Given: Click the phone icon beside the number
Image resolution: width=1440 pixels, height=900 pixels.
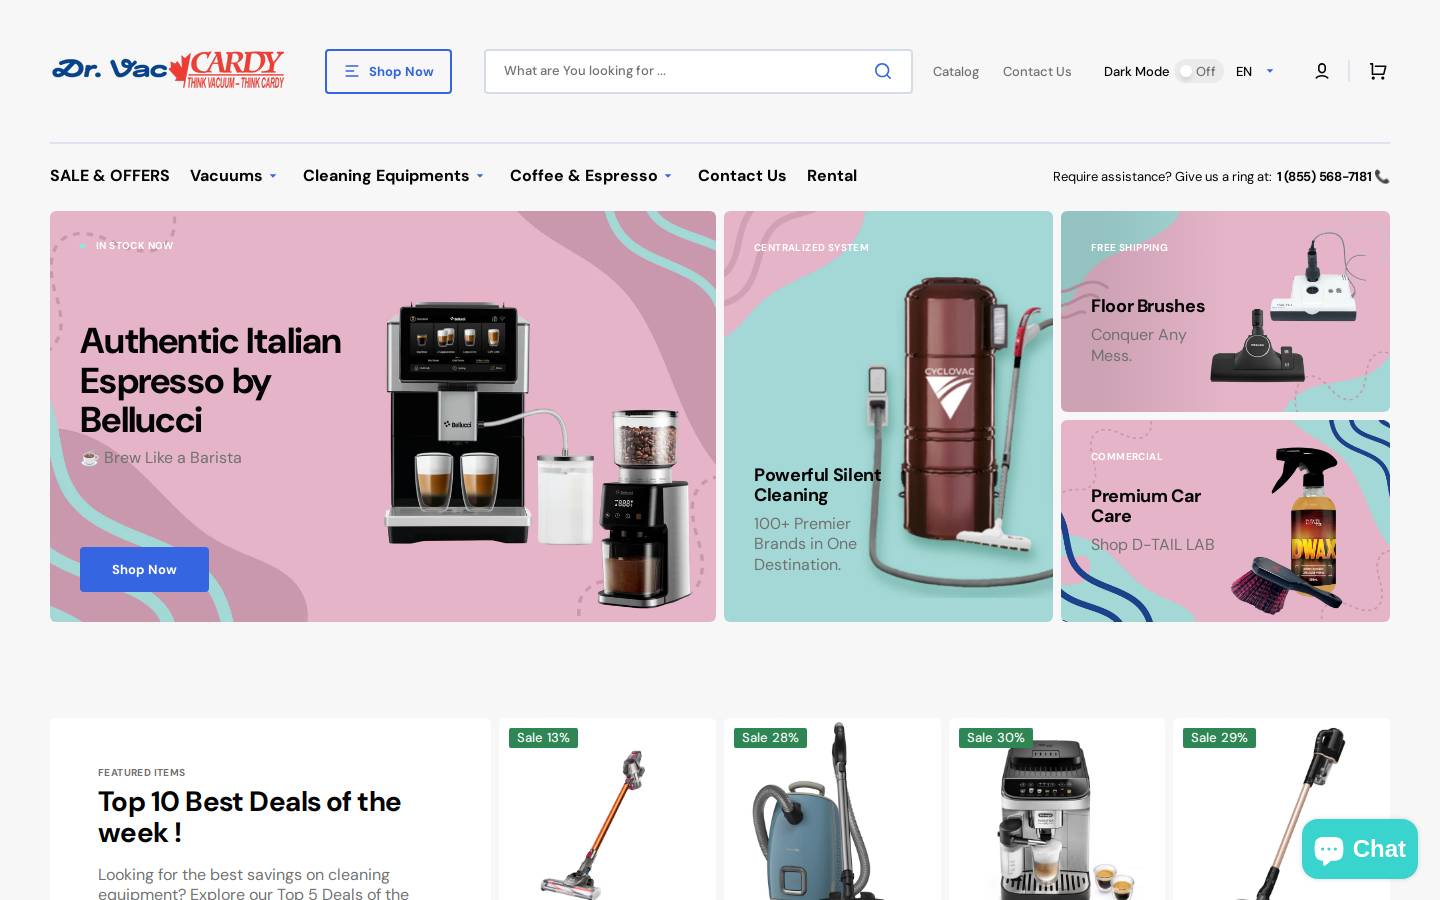Looking at the screenshot, I should (x=1382, y=177).
